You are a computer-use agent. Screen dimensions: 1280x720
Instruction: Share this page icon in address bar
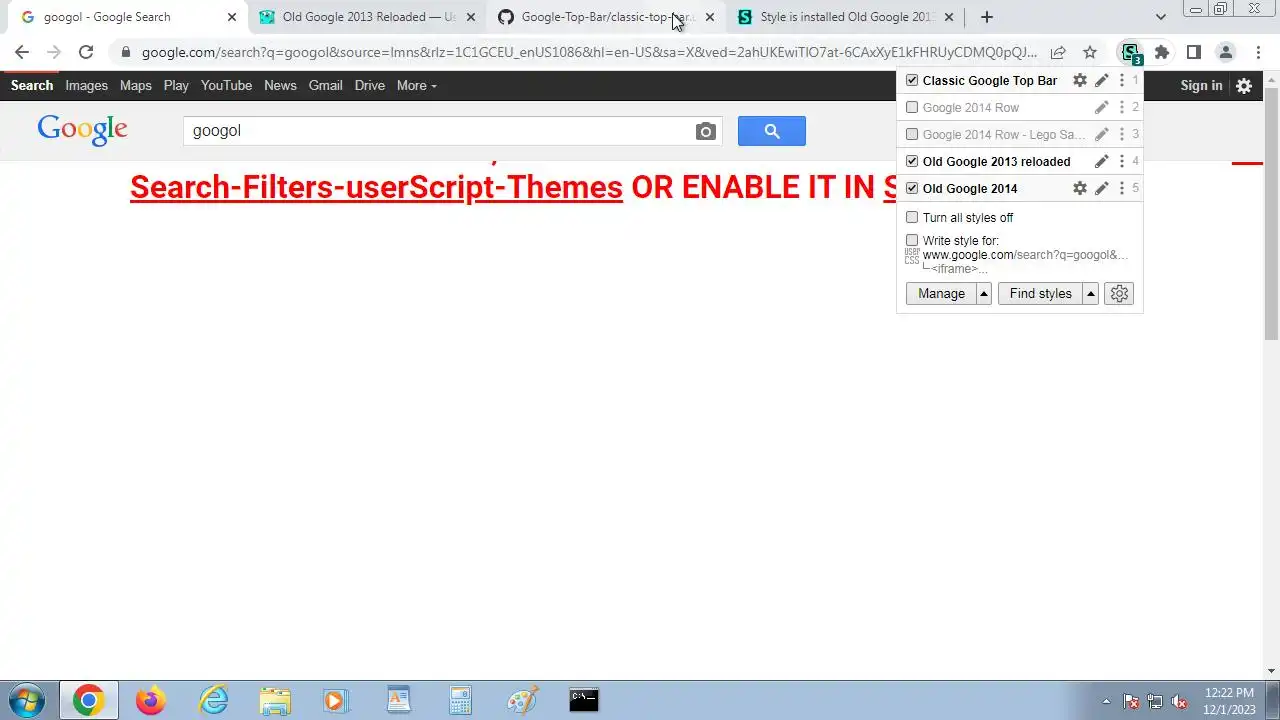(1058, 52)
